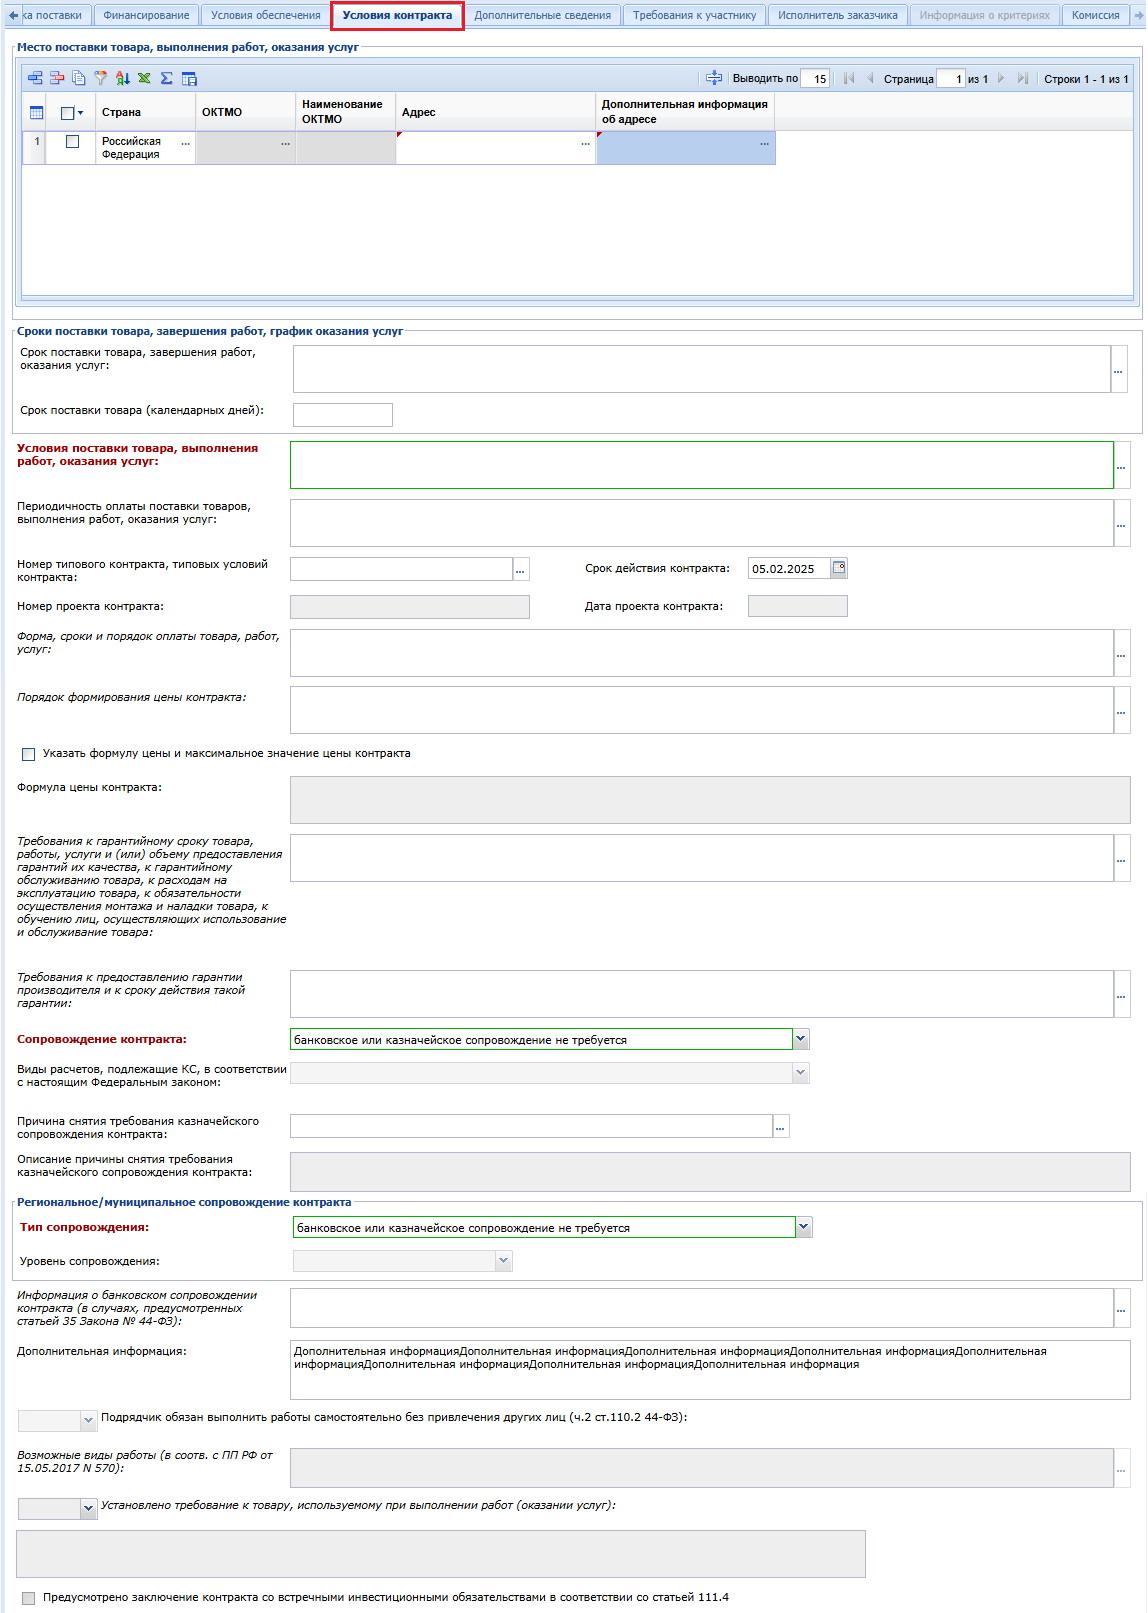Open ellipsis editor for 'Условия поставки товара'
The width and height of the screenshot is (1148, 1613).
[x=1121, y=465]
